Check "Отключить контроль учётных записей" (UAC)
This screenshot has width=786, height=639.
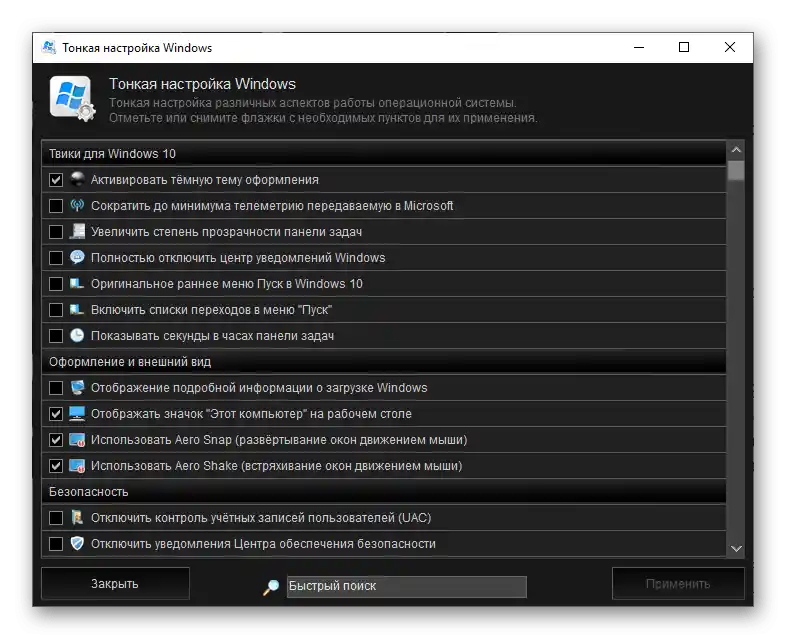tap(56, 518)
